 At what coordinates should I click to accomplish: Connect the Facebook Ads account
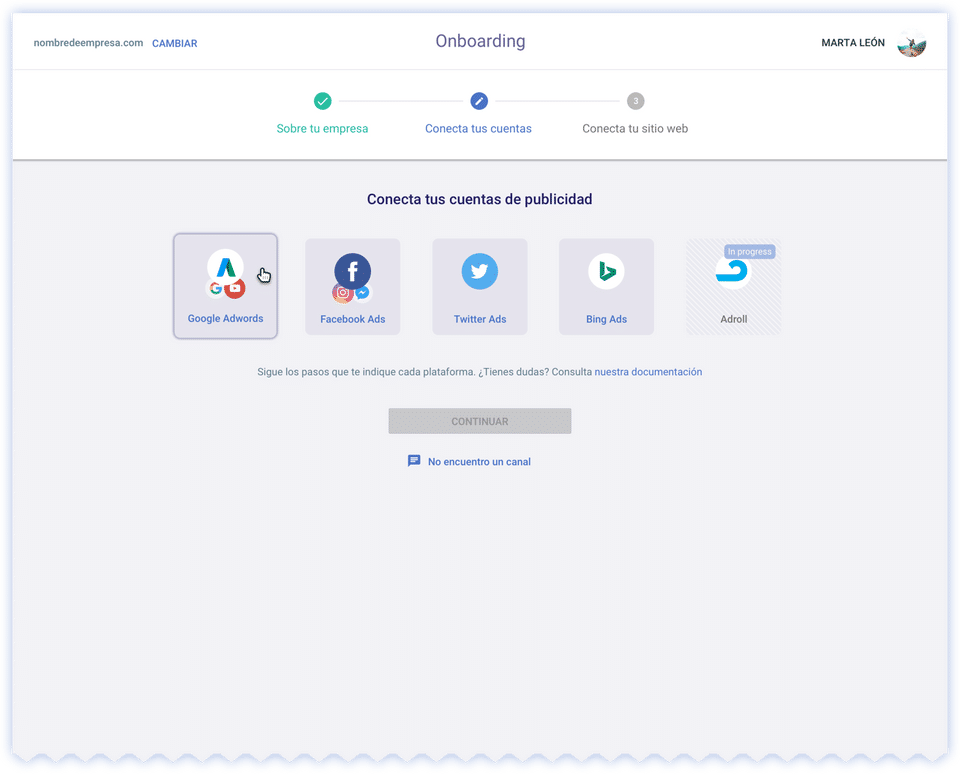pos(353,287)
